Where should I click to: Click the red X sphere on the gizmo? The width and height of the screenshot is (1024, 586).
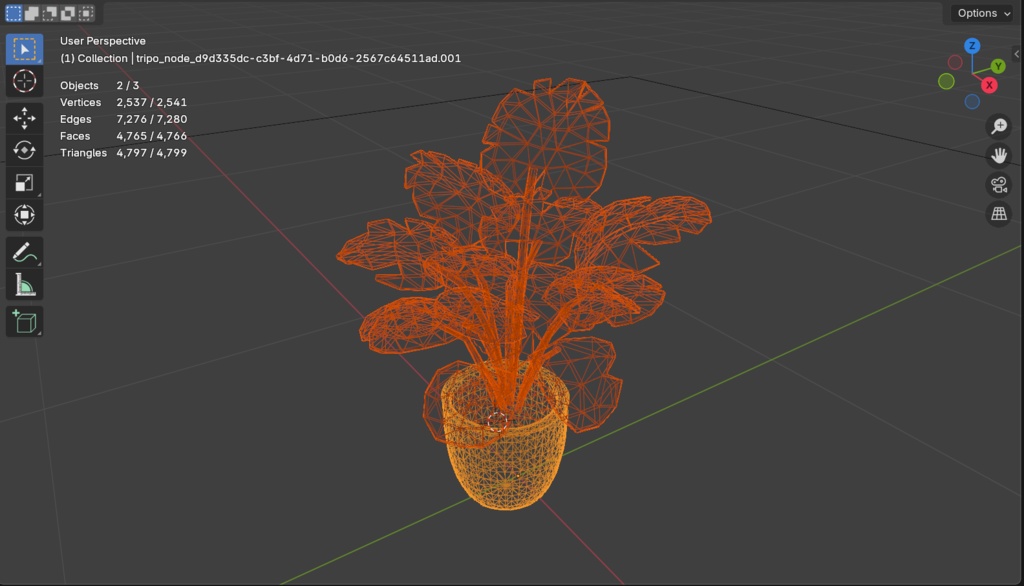pos(989,85)
